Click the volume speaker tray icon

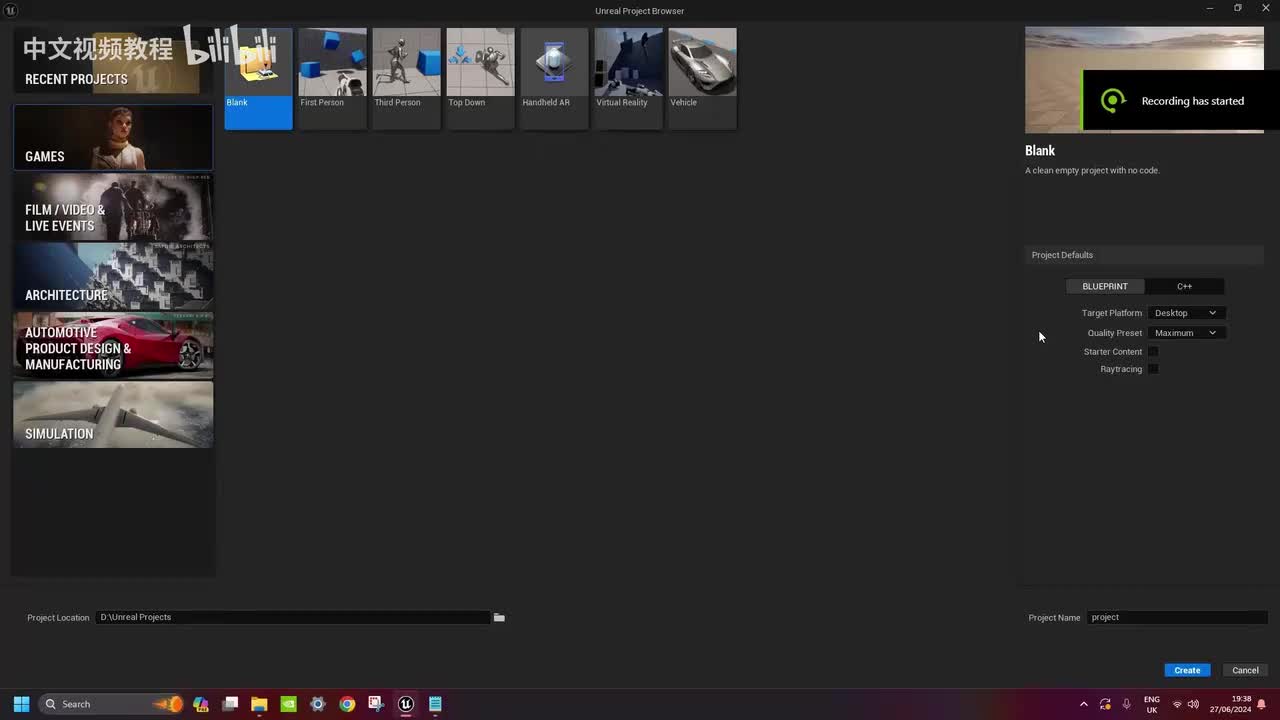(x=1193, y=704)
